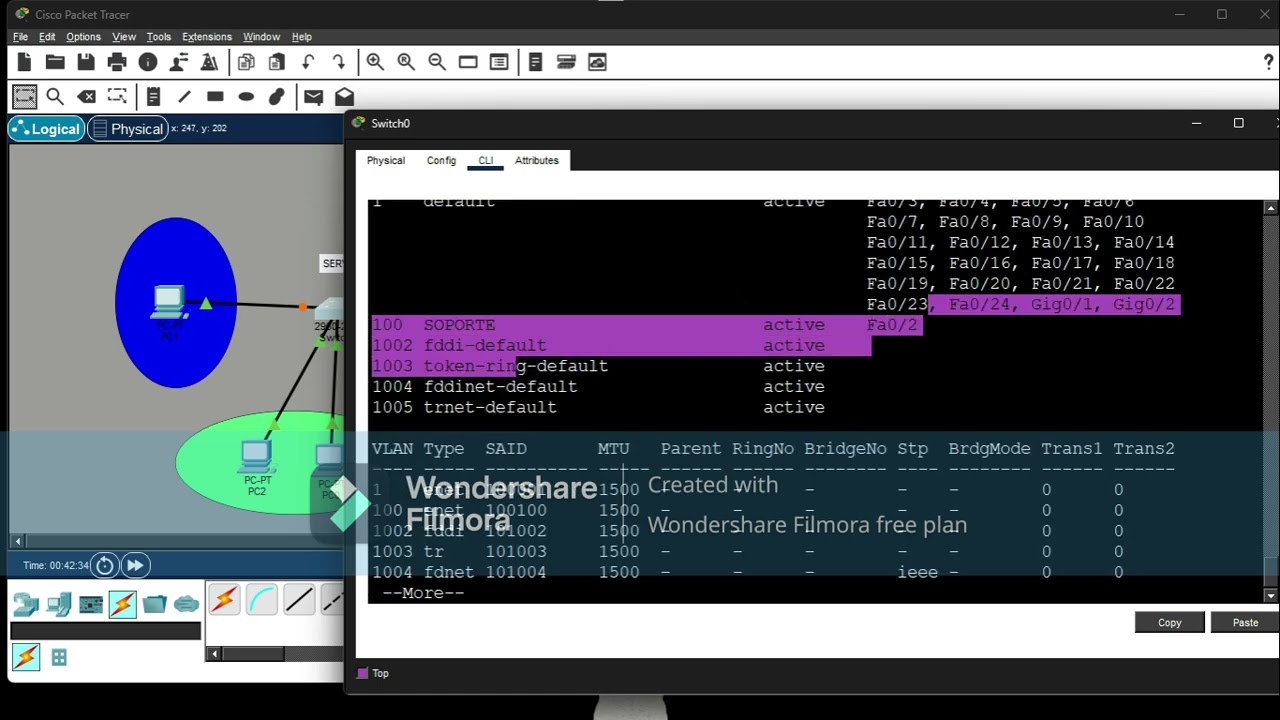The height and width of the screenshot is (720, 1280).
Task: Choose the Inspect magnifier tool
Action: coord(55,96)
